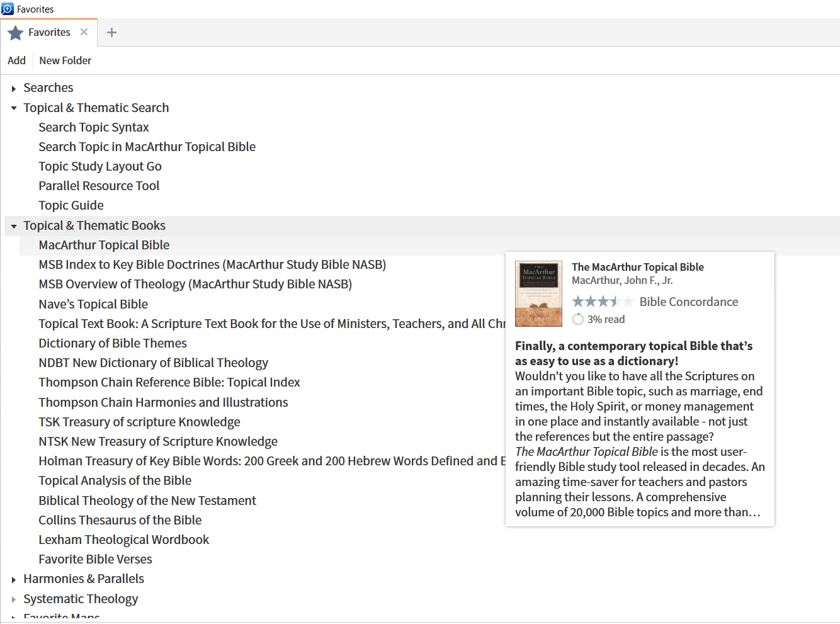
Task: Expand the Harmonies & Parallels folder
Action: (13, 580)
